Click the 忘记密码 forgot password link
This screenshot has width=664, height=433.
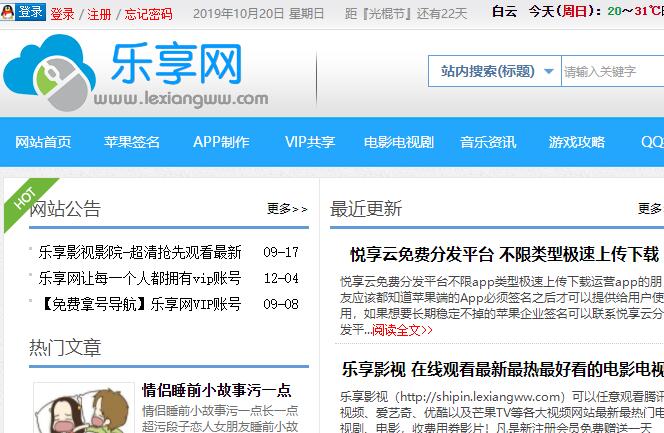[148, 14]
